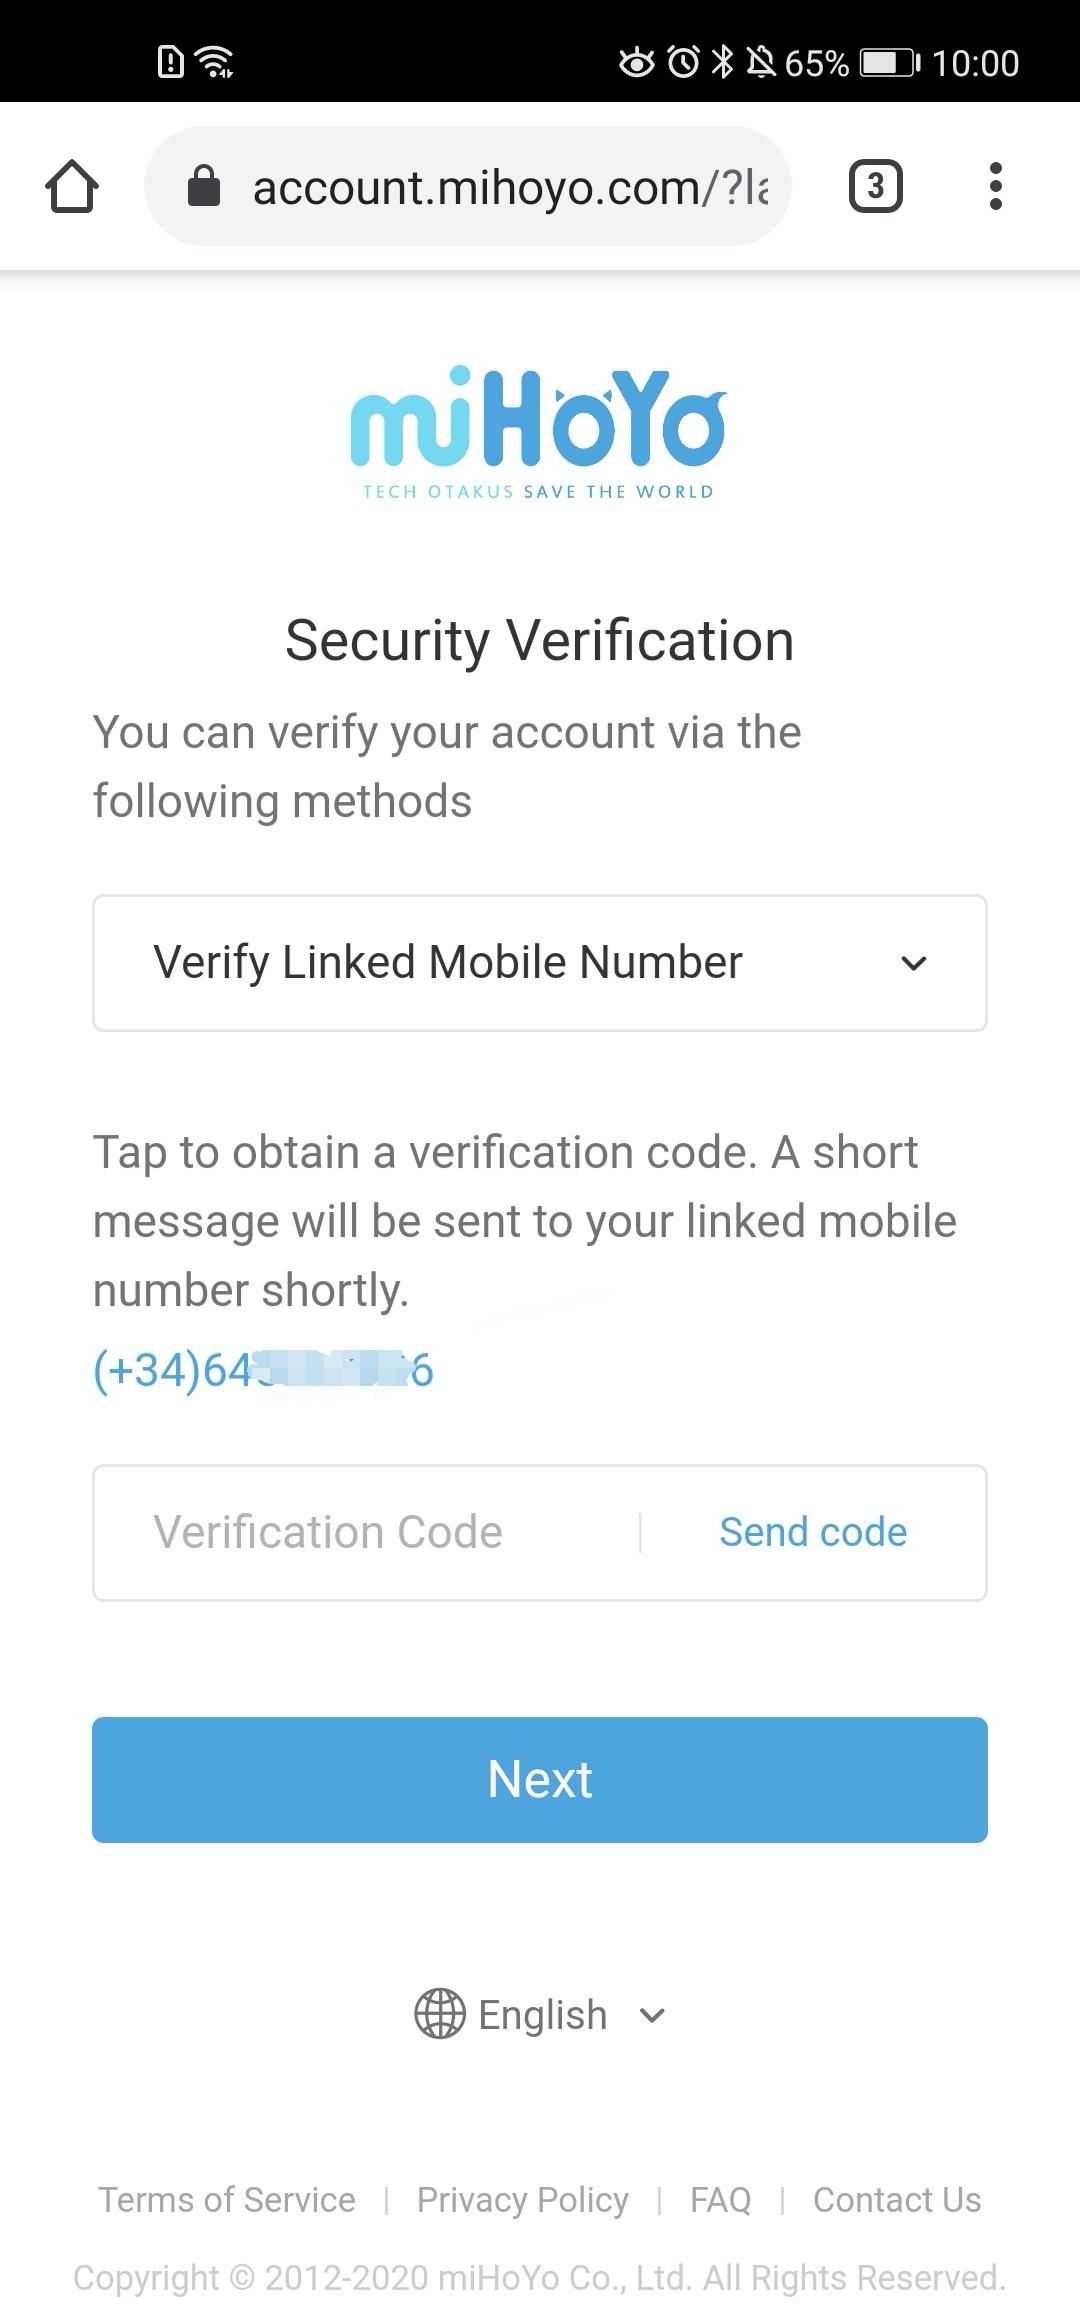
Task: Go to the FAQ page
Action: pos(720,2200)
